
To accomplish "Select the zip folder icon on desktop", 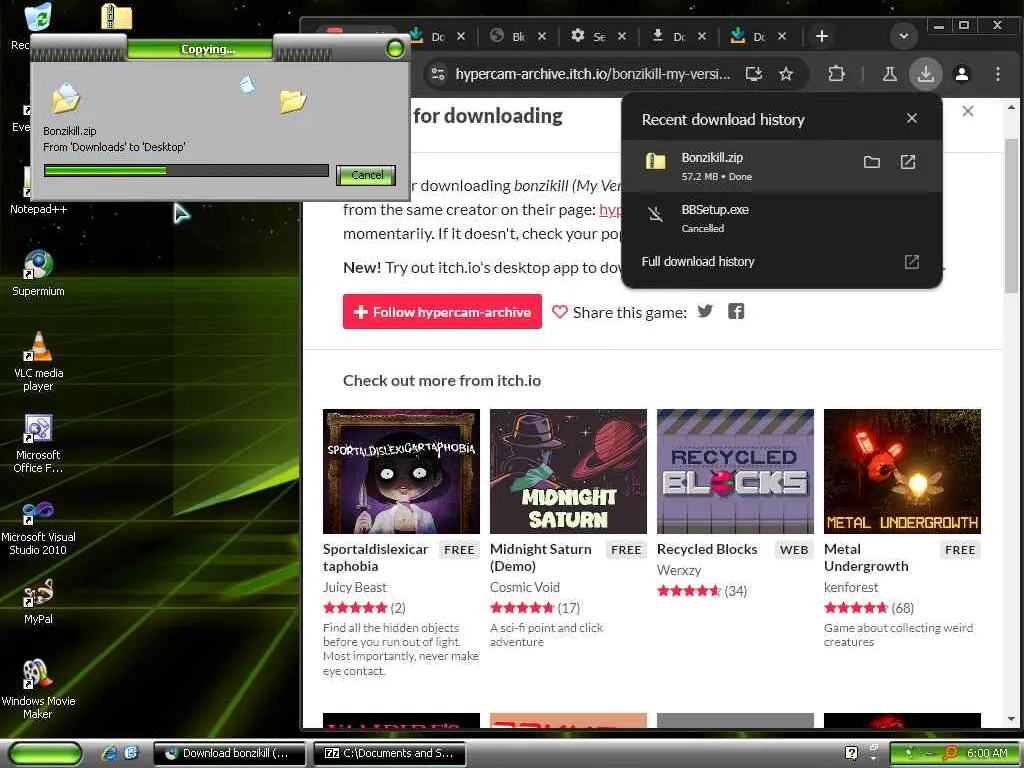I will [x=116, y=16].
